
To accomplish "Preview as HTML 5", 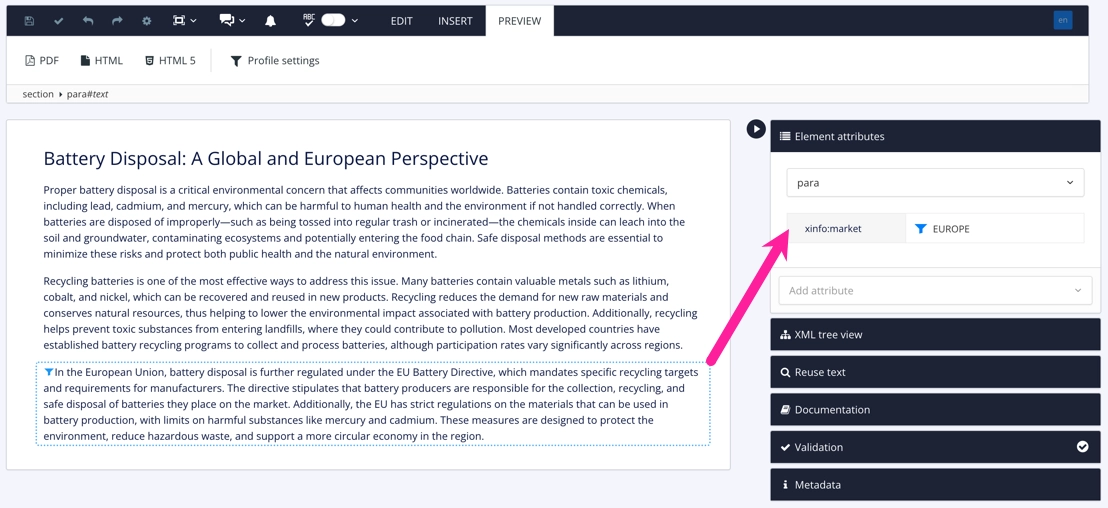I will tap(170, 61).
